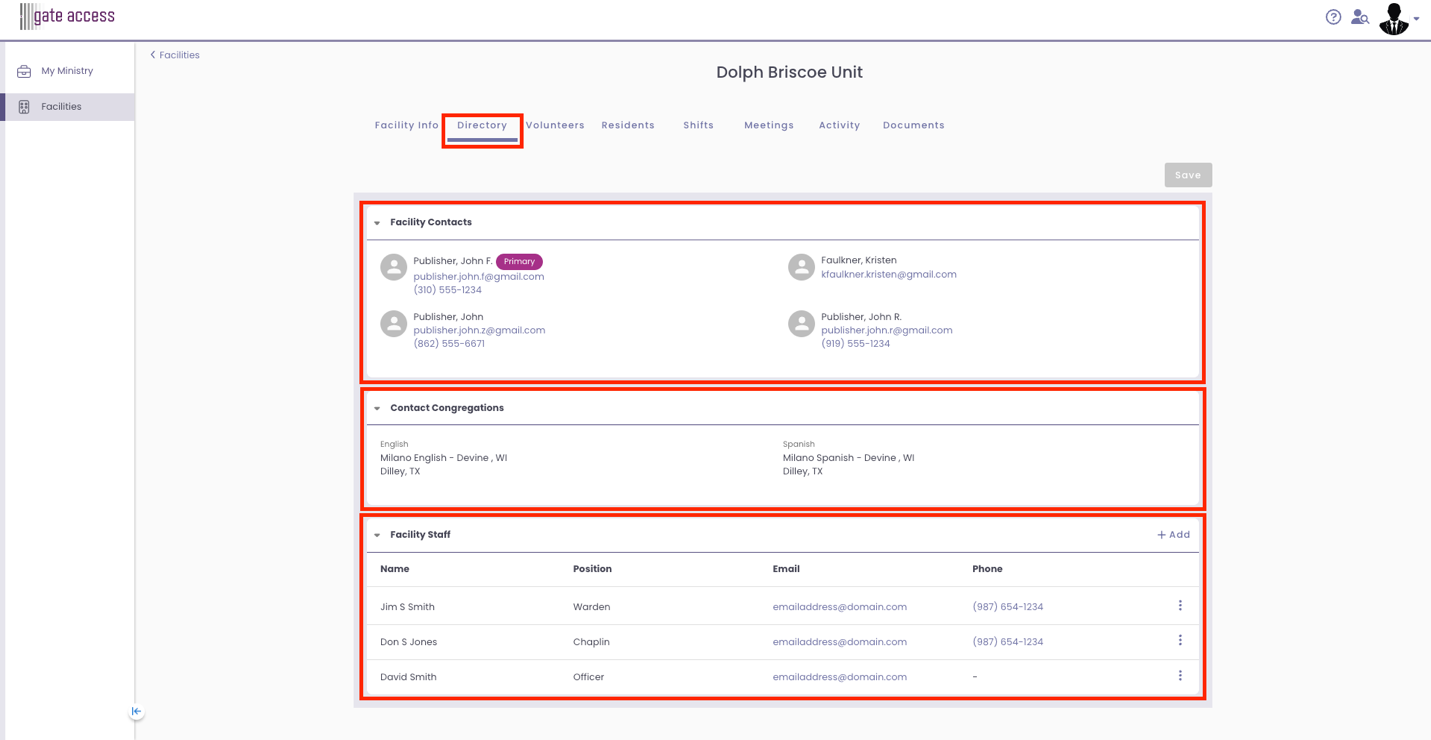Click the Email column header
1431x740 pixels.
pos(786,569)
